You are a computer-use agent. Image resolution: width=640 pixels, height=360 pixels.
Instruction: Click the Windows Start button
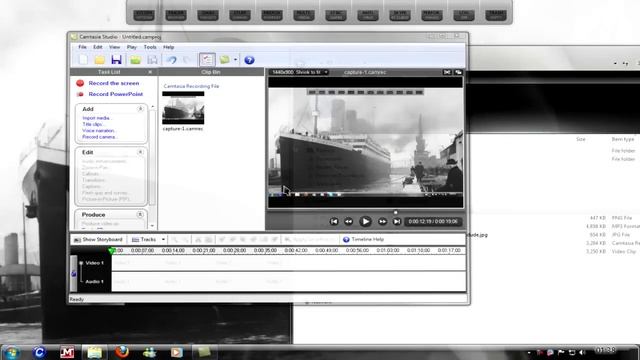click(11, 352)
